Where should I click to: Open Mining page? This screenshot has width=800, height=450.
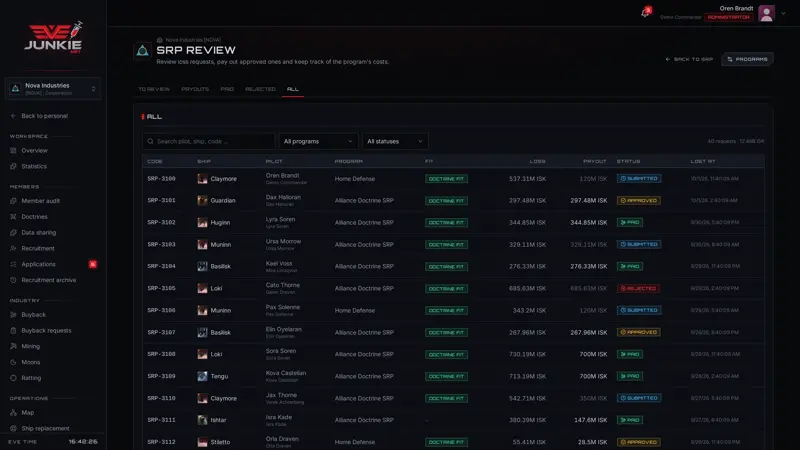tap(30, 346)
